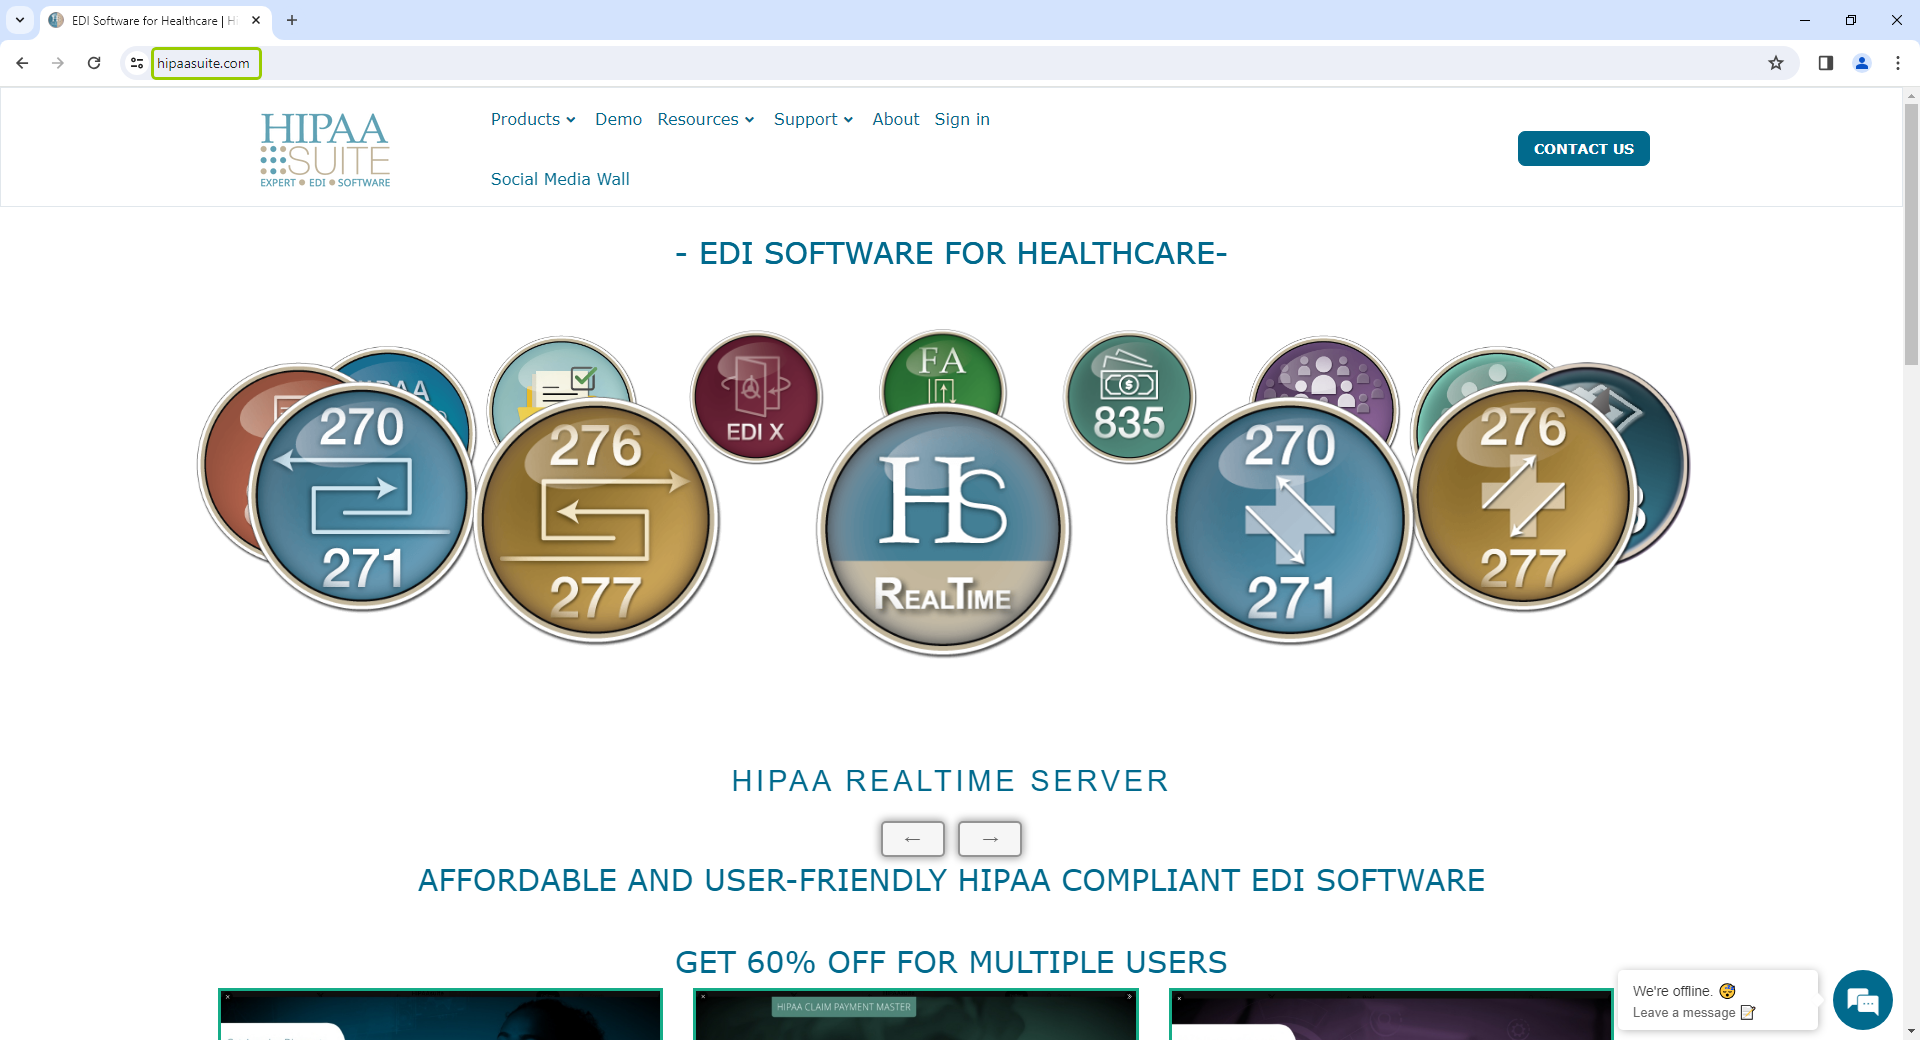Viewport: 1920px width, 1040px height.
Task: Open the About page
Action: coord(896,119)
